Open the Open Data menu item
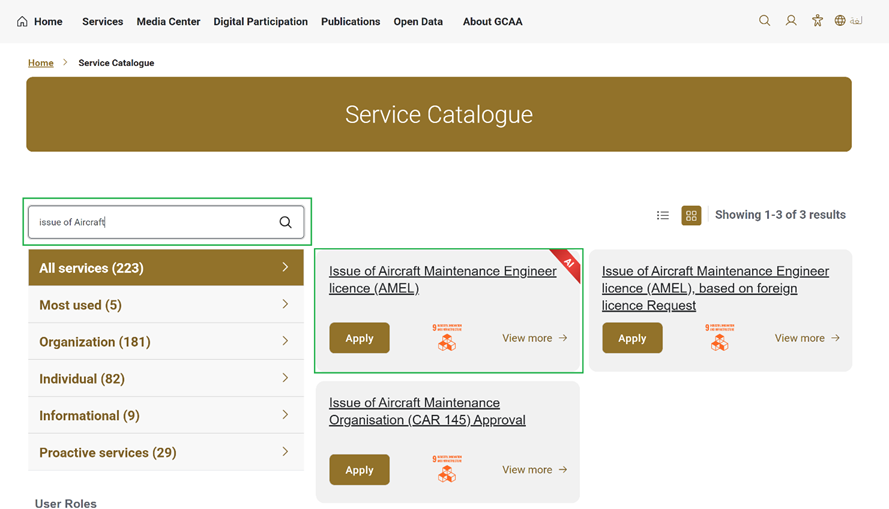 (418, 22)
